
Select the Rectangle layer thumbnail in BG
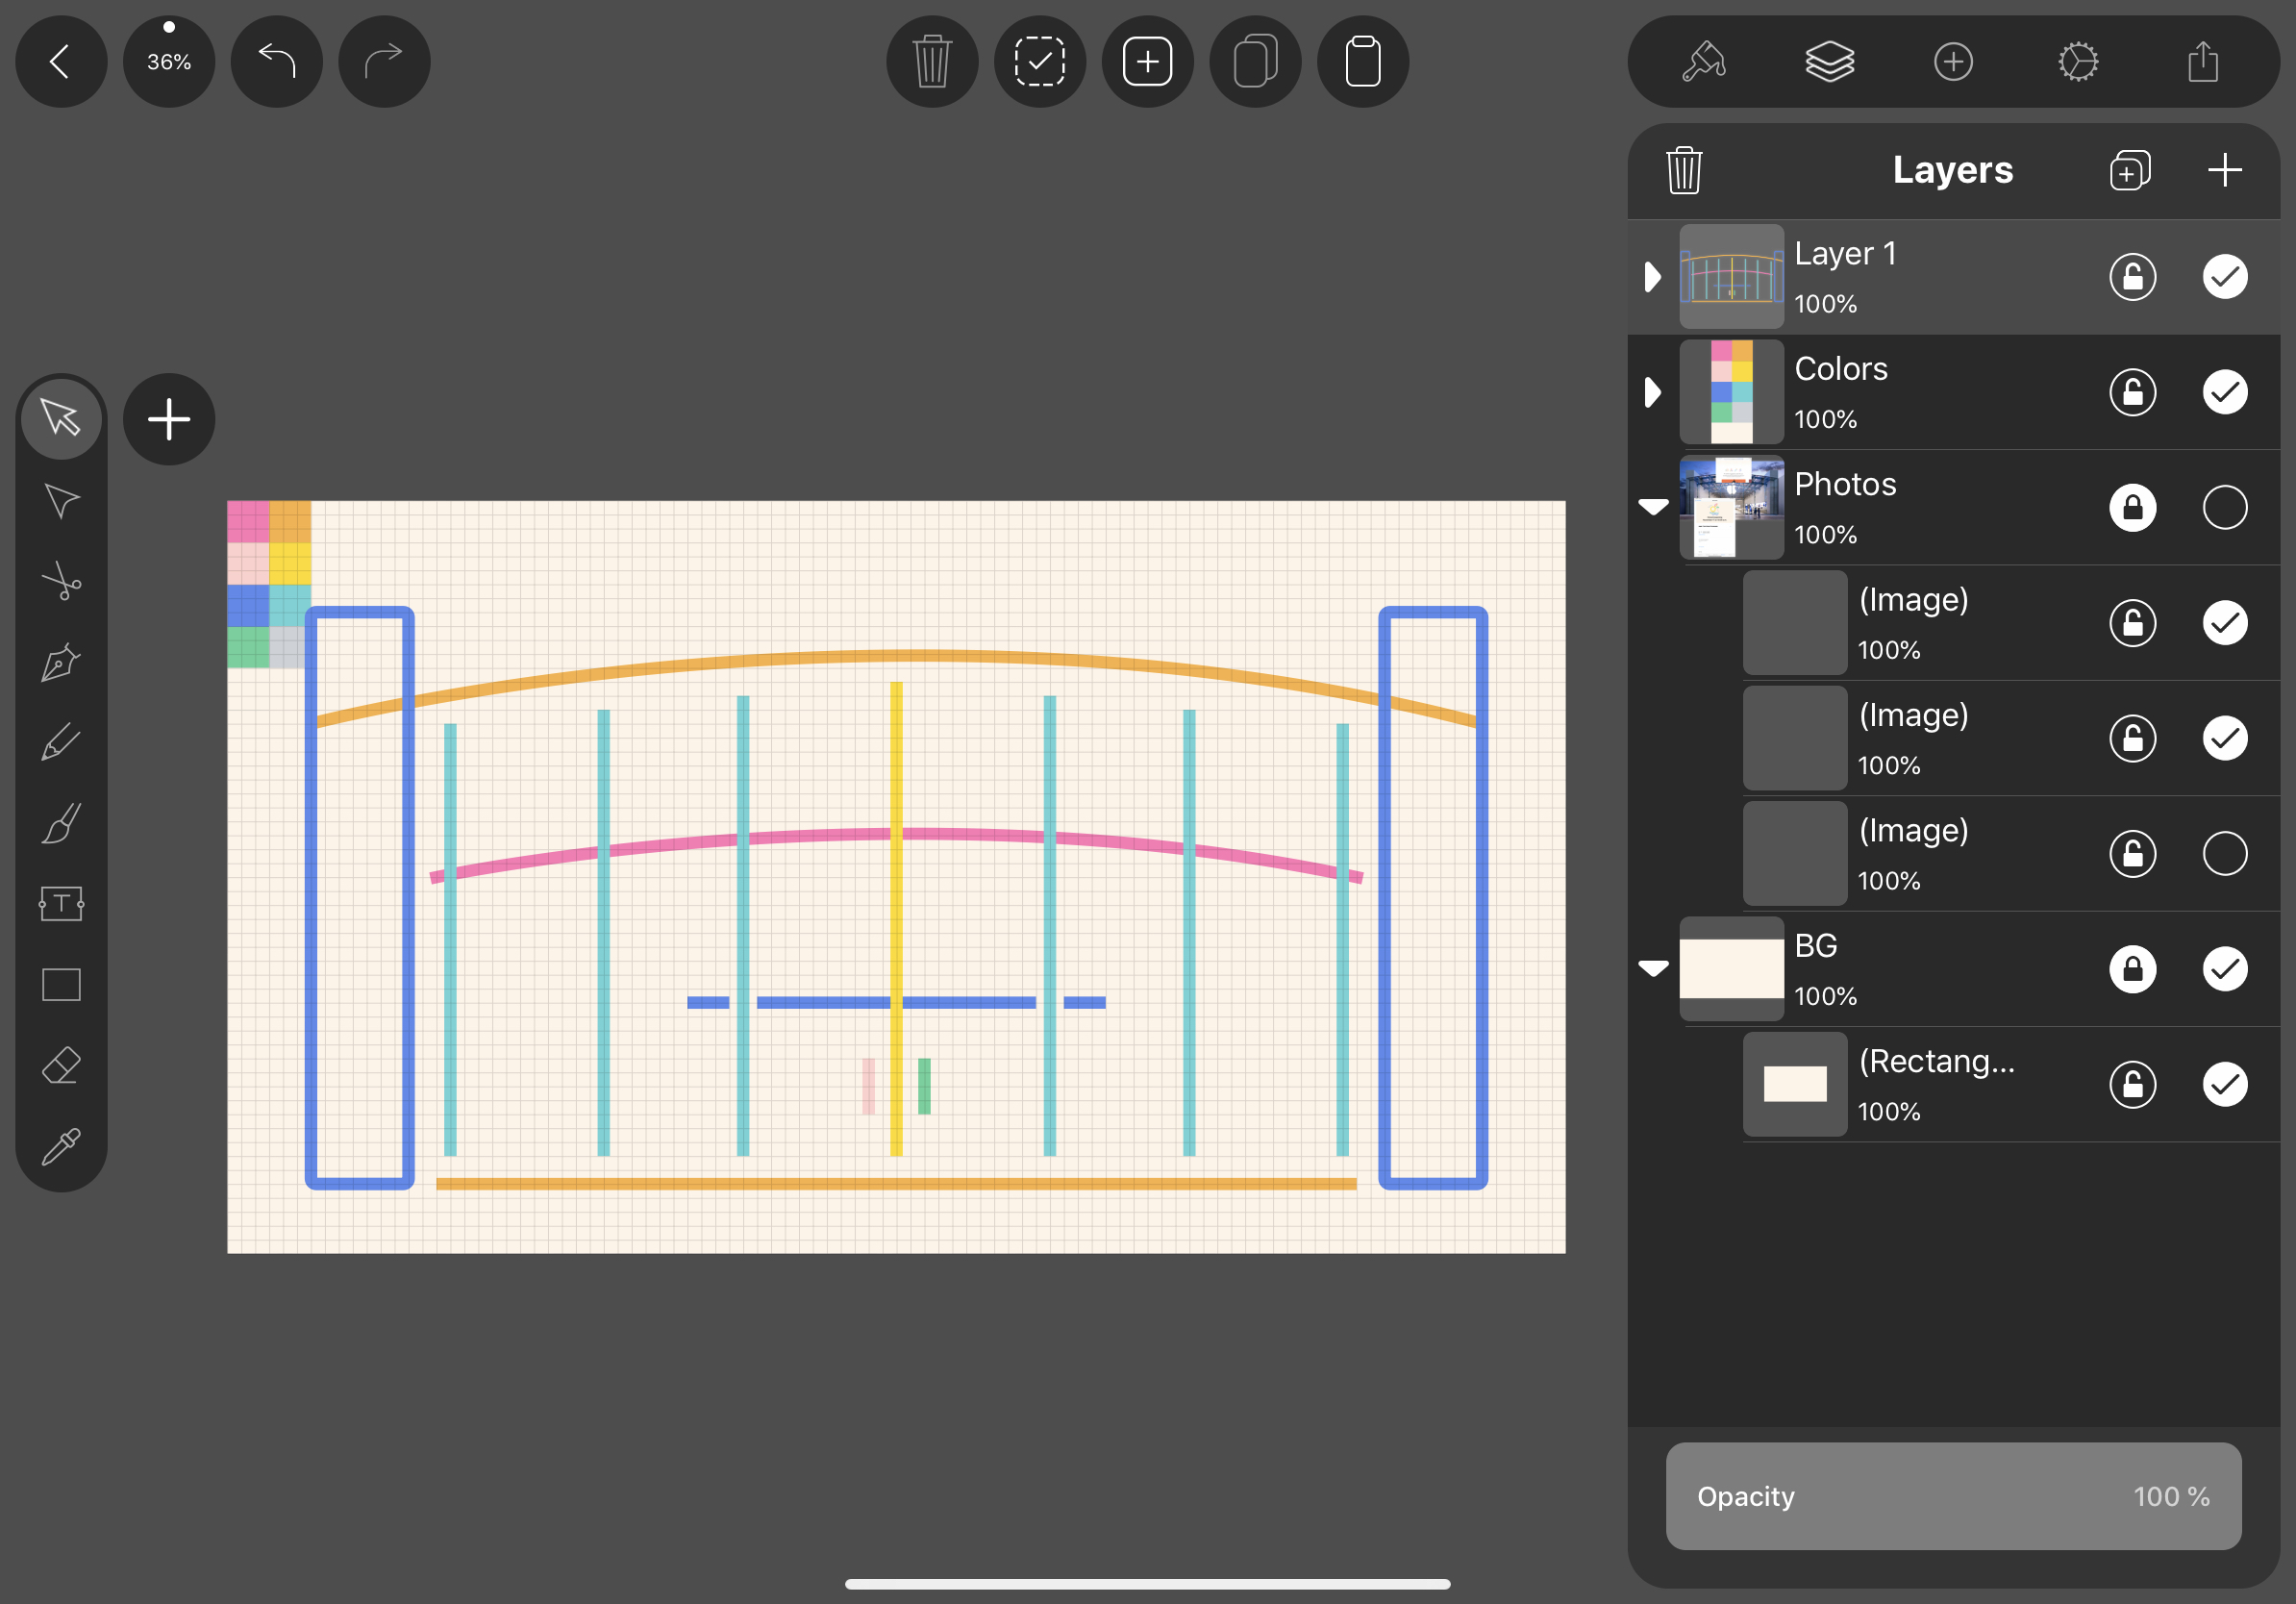coord(1794,1084)
